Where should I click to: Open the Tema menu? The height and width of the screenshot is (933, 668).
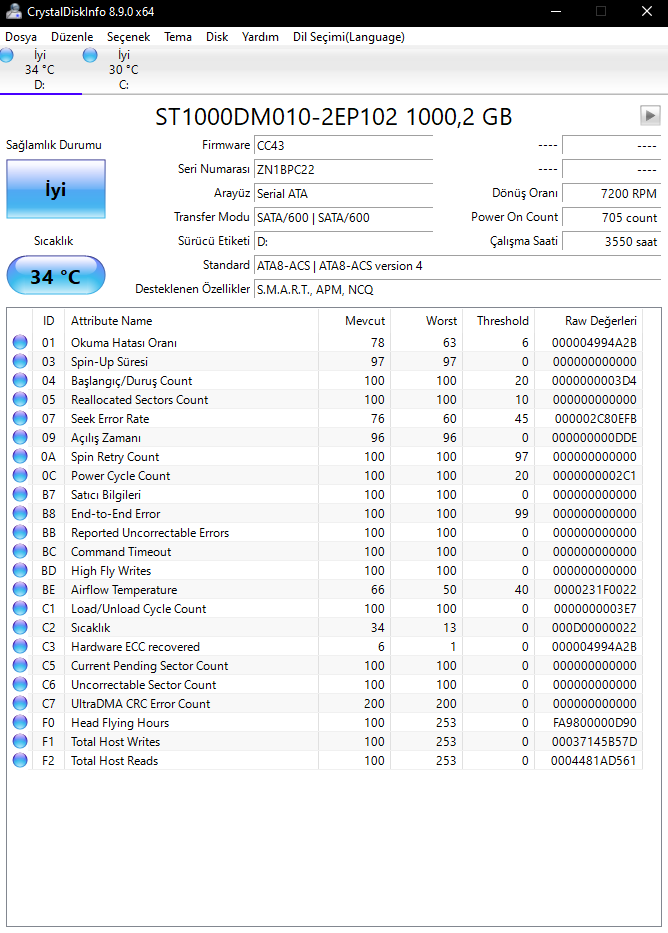178,37
